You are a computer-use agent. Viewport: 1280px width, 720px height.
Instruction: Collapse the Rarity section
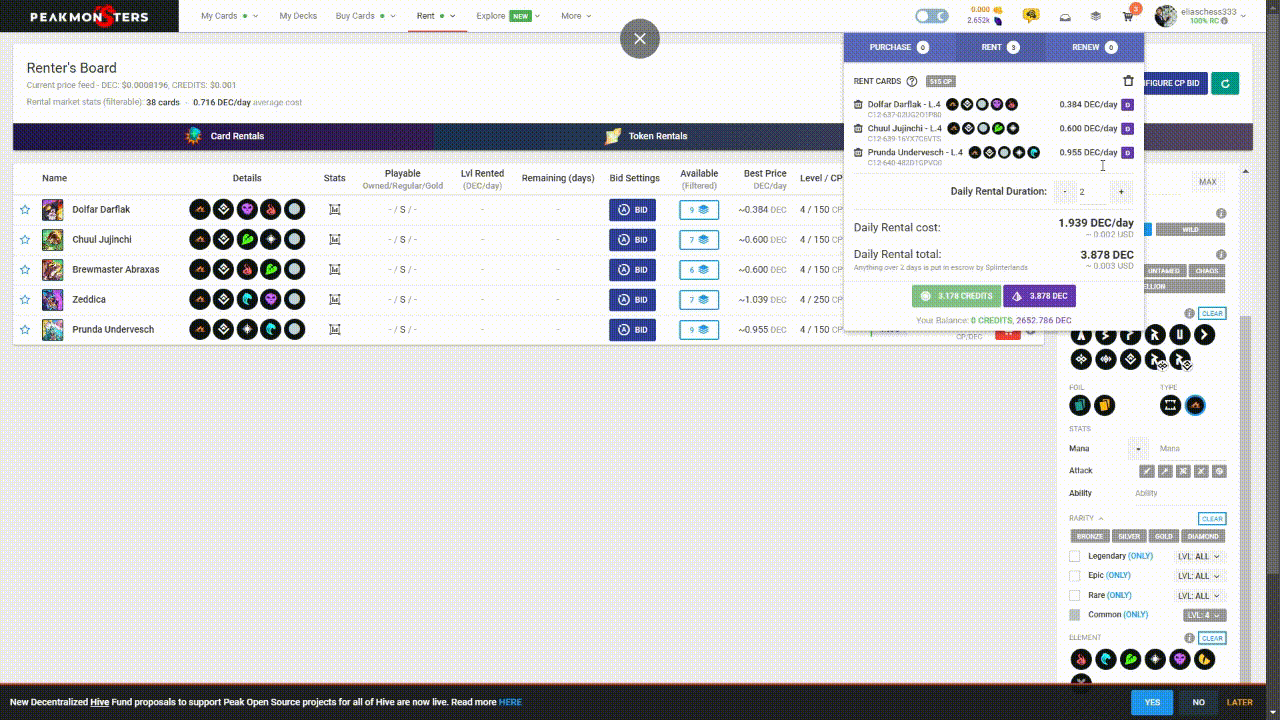coord(1086,518)
